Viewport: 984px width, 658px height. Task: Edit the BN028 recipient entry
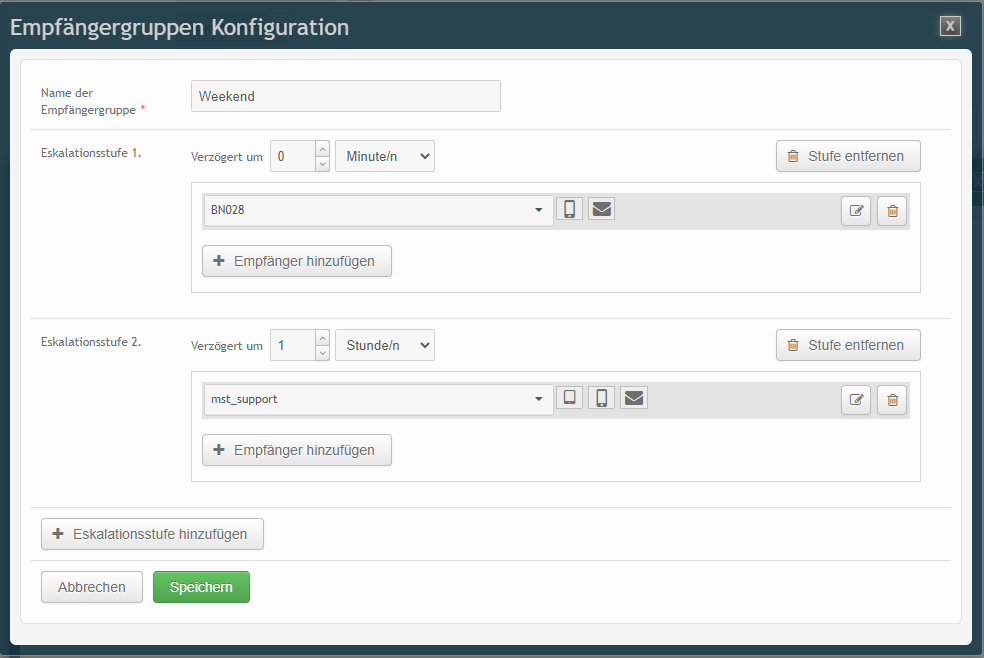(856, 211)
